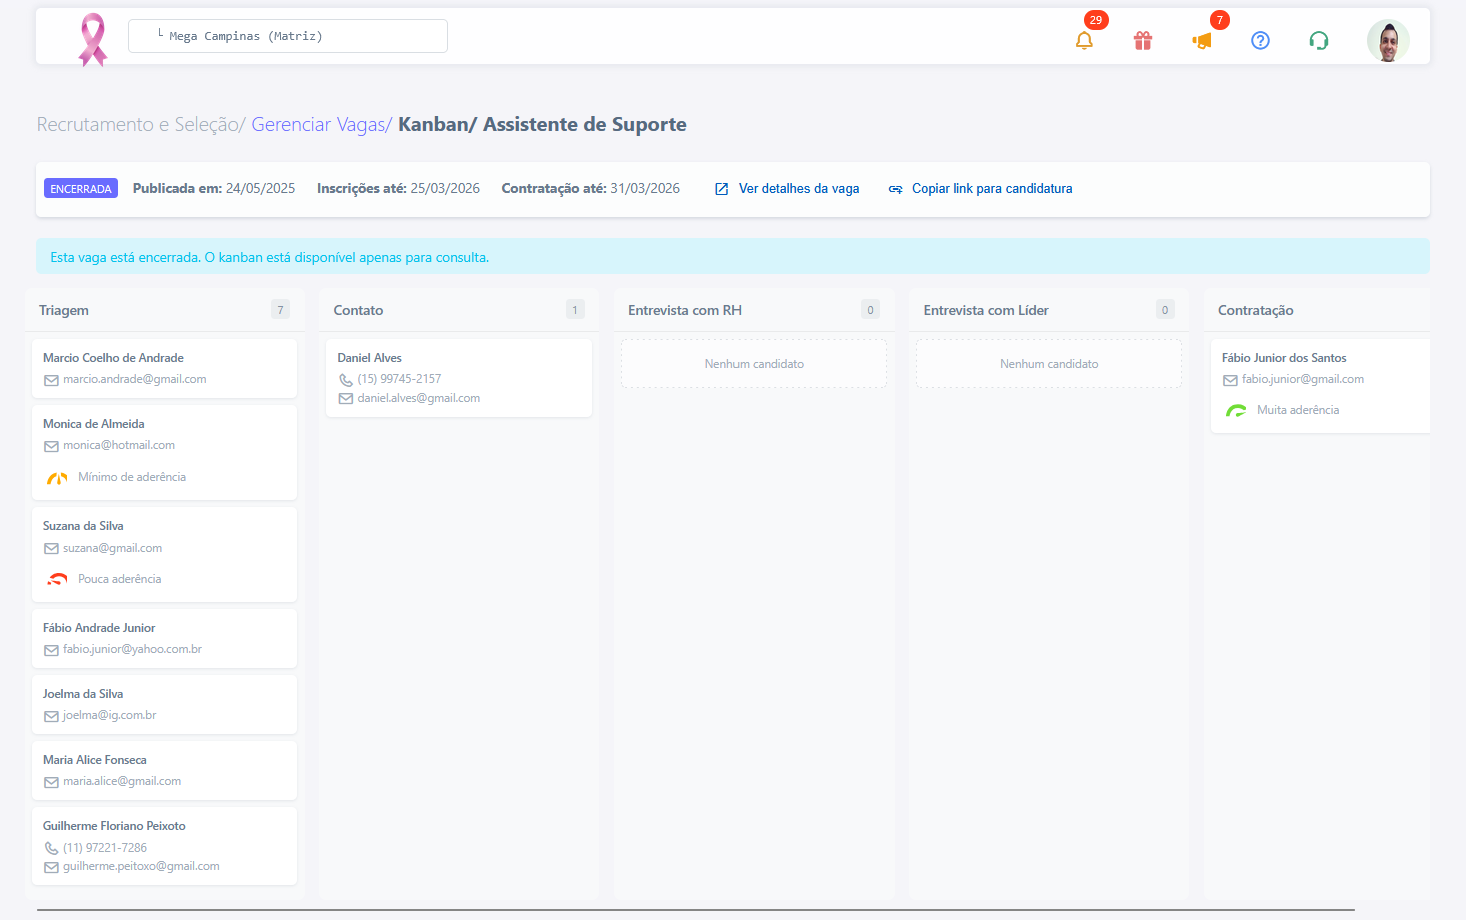The image size is (1466, 920).
Task: Open candidate Marcio Coelho de Andrade
Action: 164,368
